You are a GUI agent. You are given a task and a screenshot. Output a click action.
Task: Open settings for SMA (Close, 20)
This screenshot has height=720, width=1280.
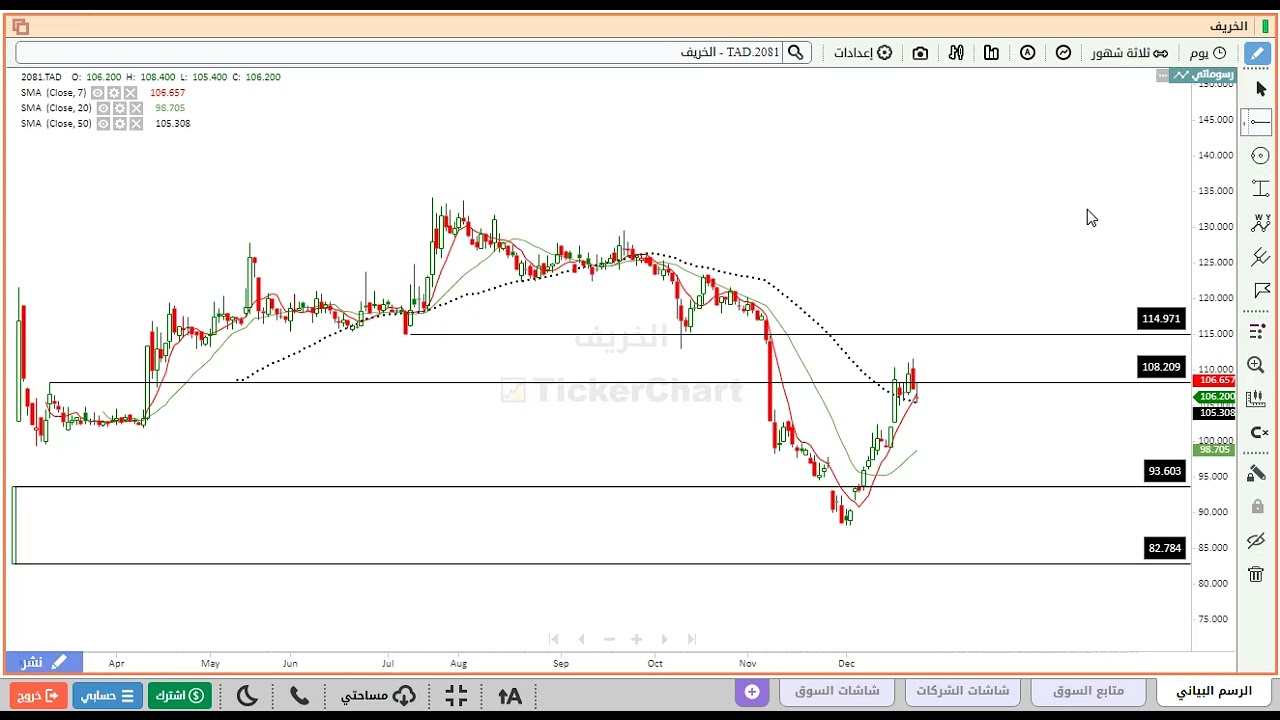point(119,108)
